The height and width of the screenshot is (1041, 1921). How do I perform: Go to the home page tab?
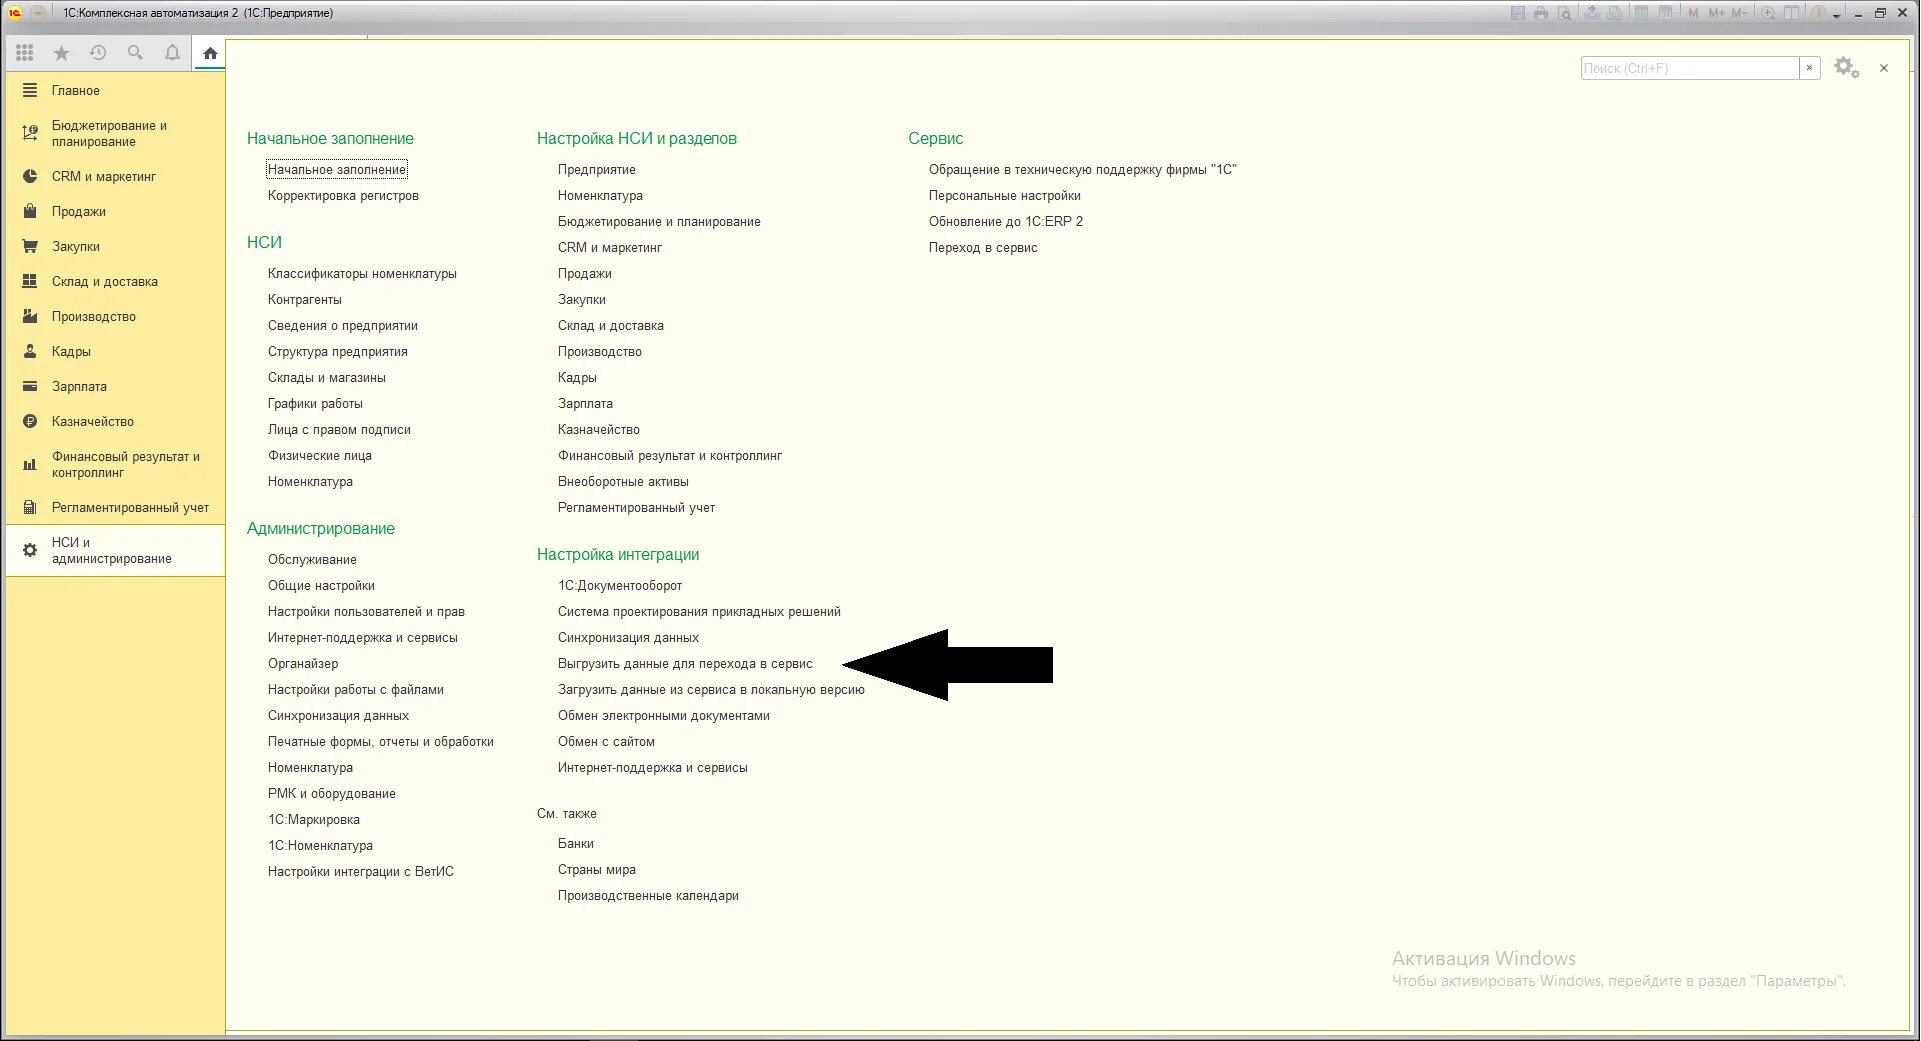210,53
